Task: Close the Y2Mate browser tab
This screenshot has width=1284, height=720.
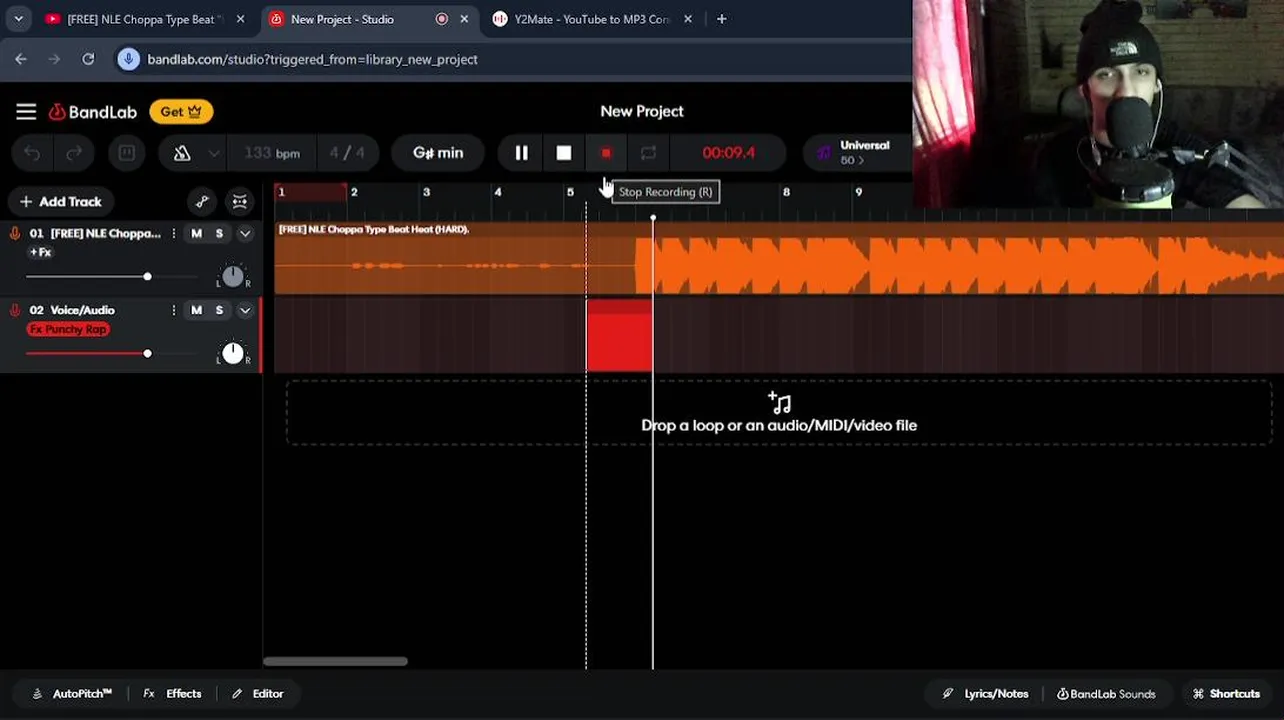Action: 688,19
